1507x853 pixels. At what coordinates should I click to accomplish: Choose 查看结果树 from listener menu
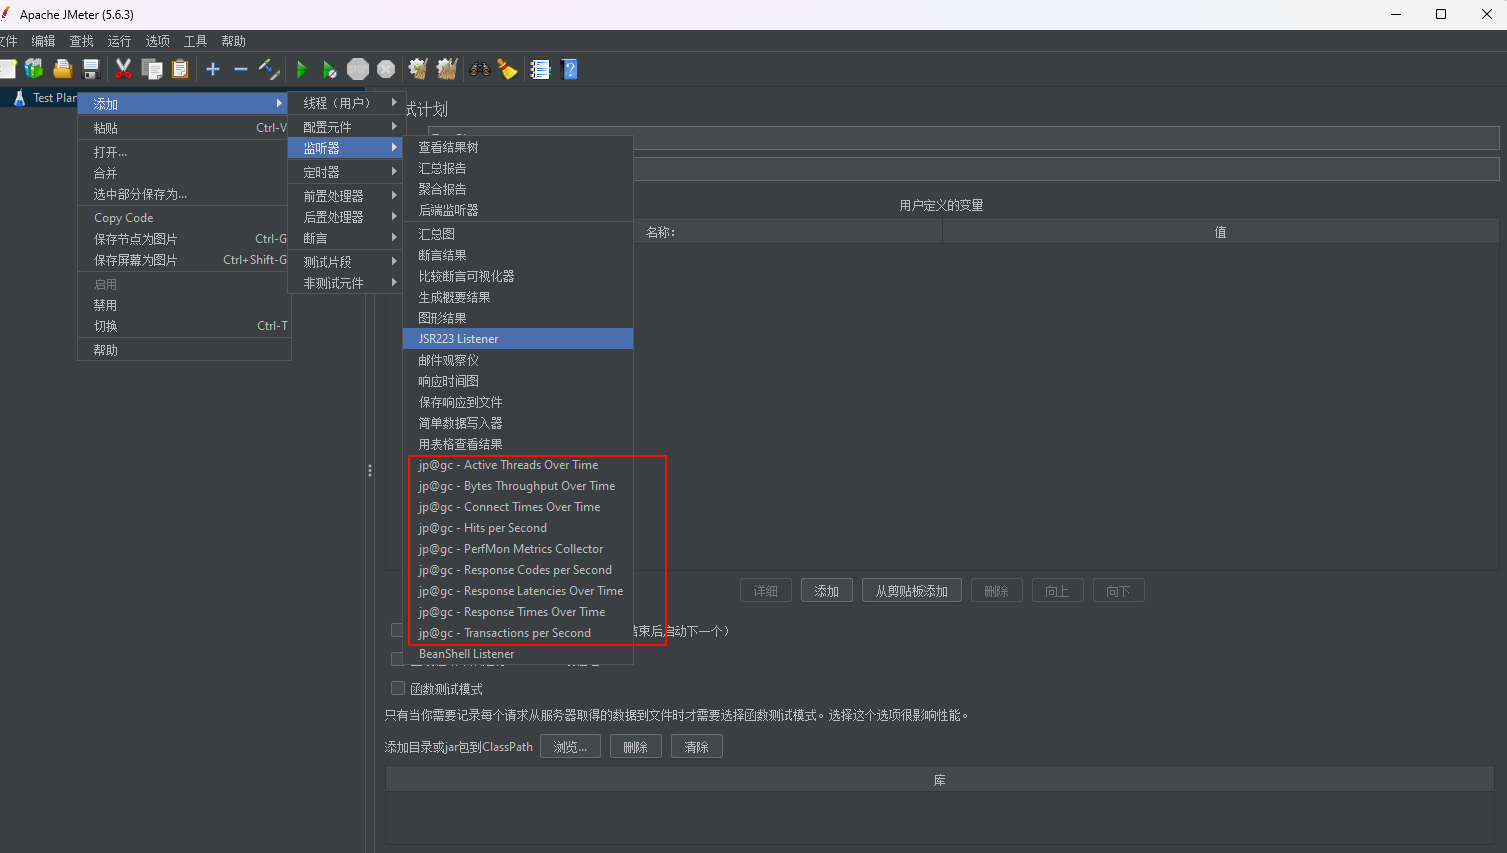[518, 147]
